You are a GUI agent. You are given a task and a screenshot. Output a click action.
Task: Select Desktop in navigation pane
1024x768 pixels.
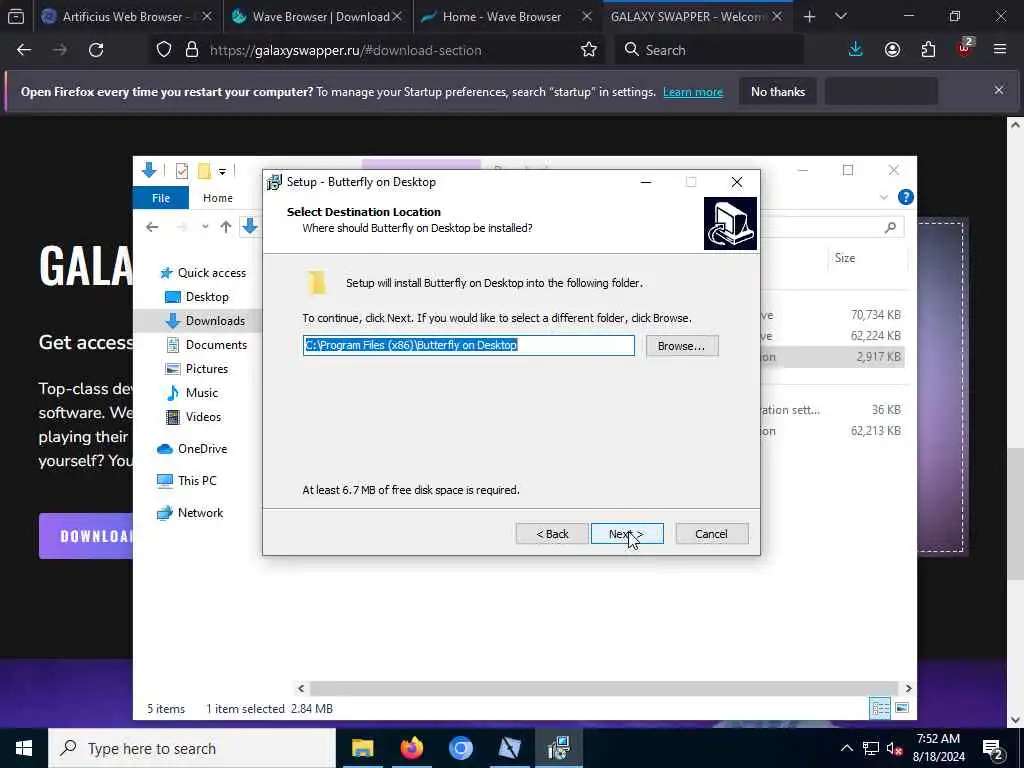point(207,297)
